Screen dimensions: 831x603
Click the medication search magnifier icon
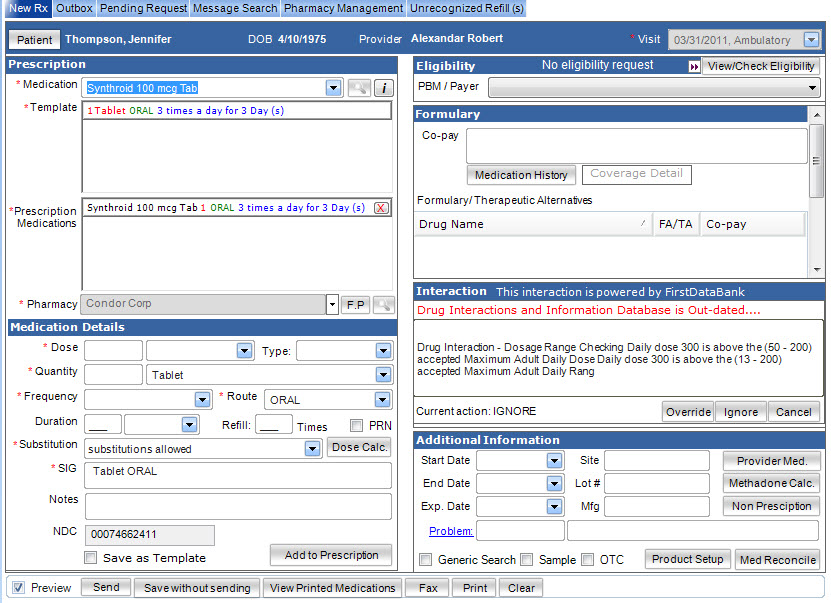click(358, 88)
